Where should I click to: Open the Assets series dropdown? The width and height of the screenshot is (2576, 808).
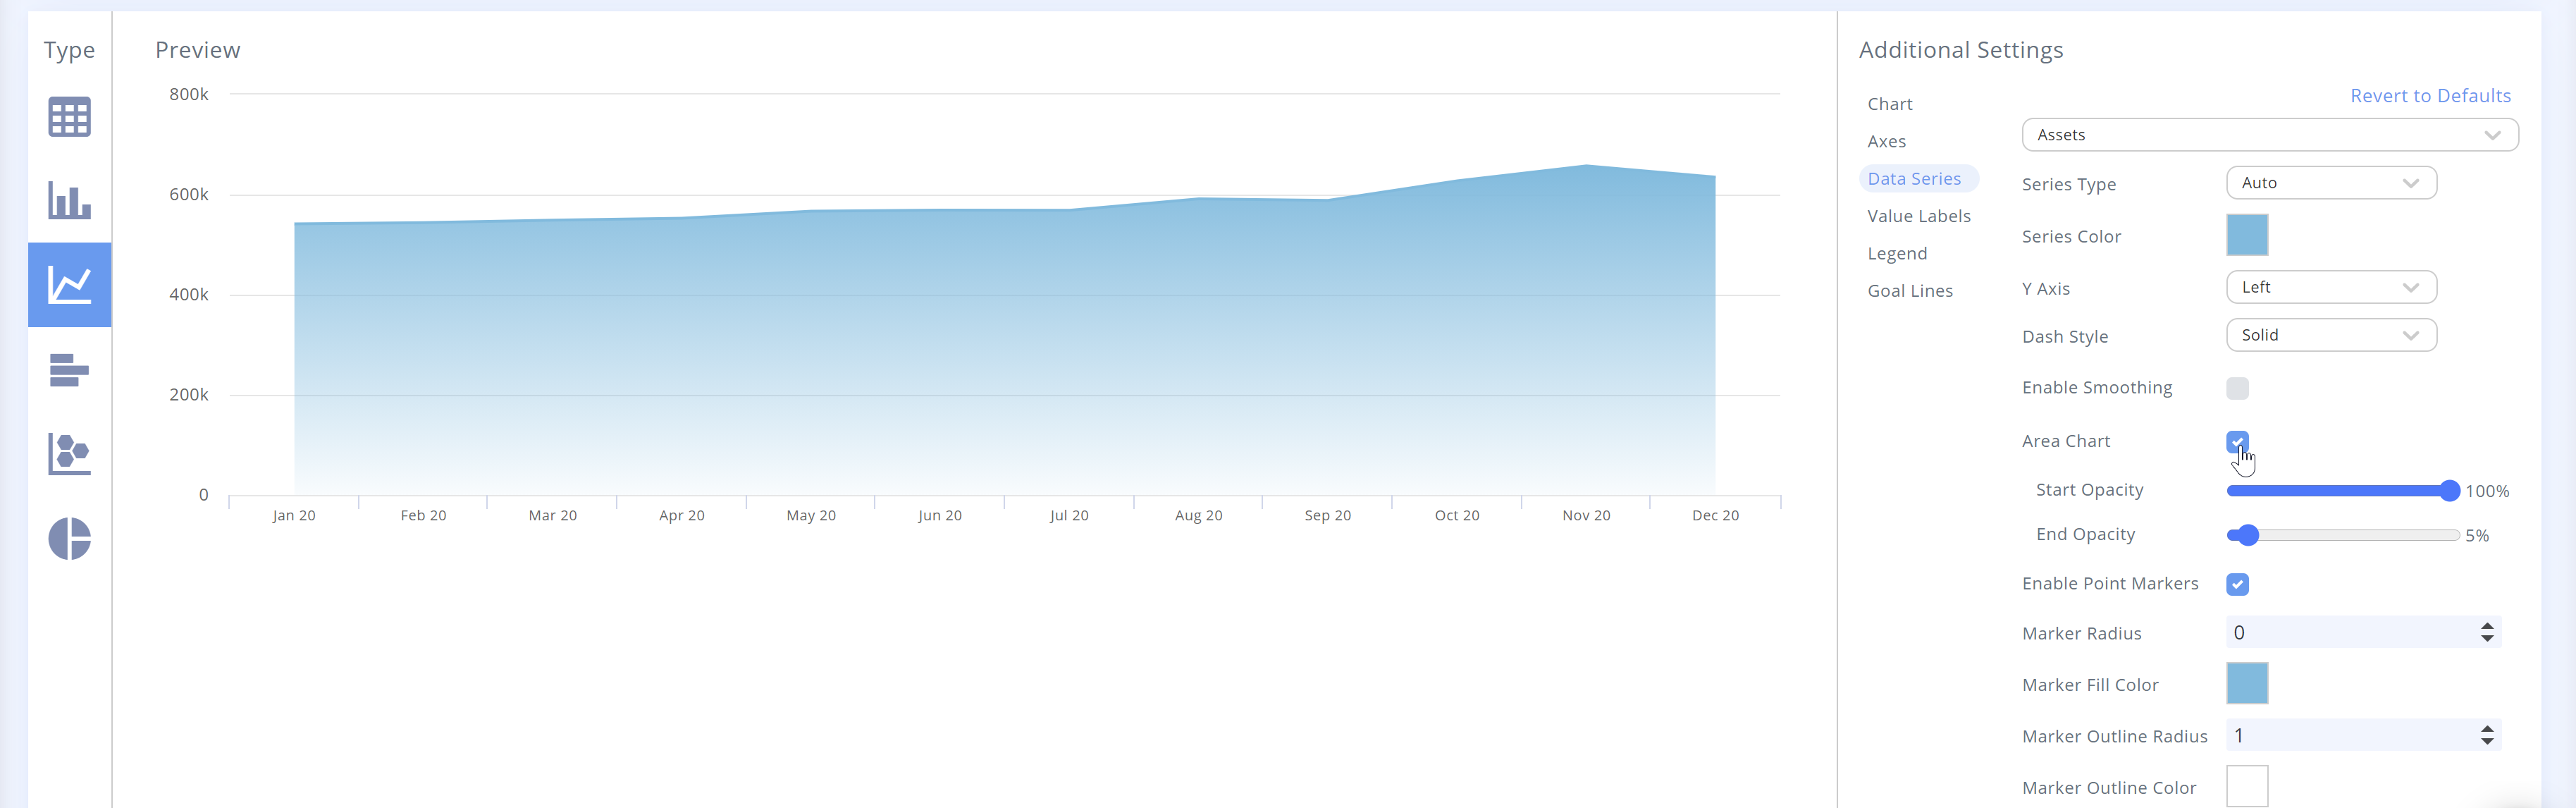click(x=2269, y=135)
